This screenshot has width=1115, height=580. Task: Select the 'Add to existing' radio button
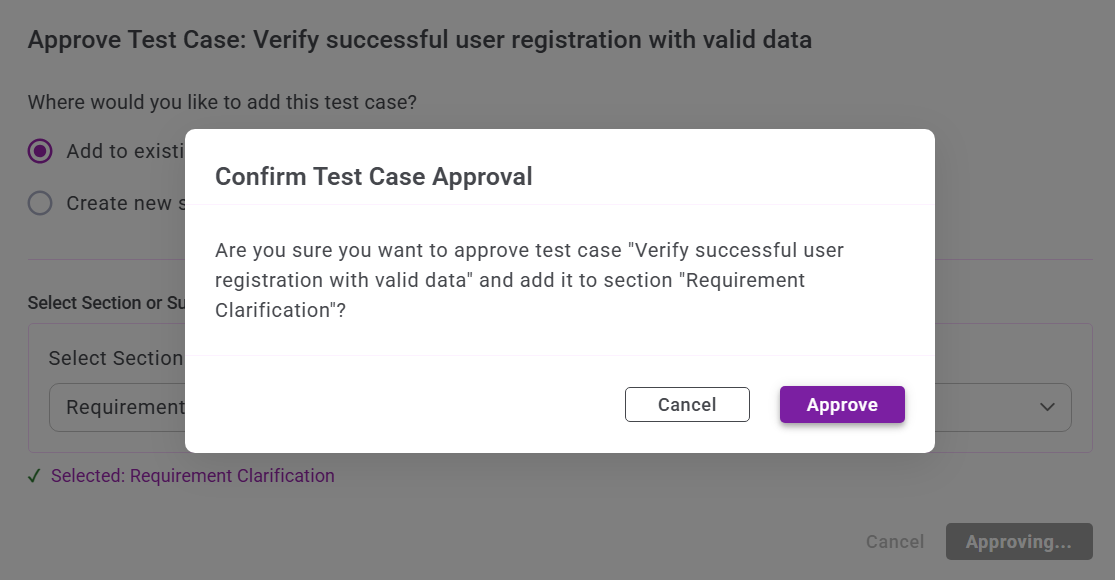click(x=40, y=151)
